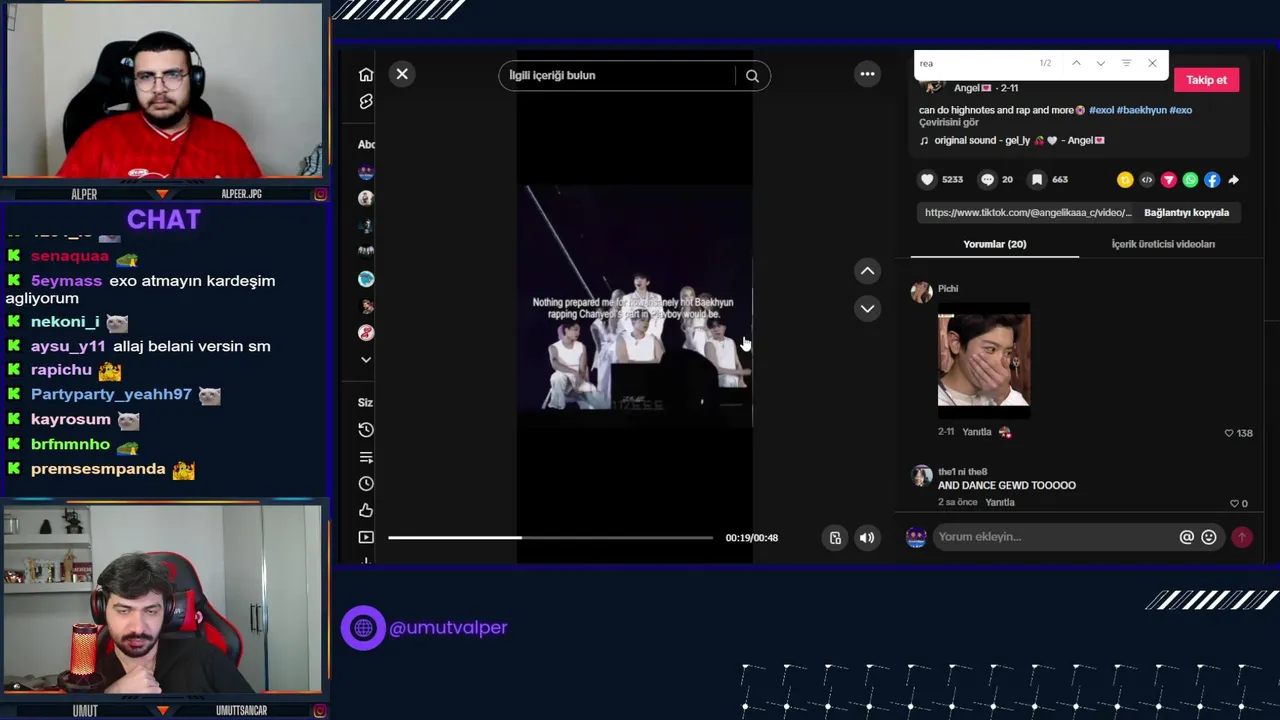The width and height of the screenshot is (1280, 720).
Task: Click the Çevirisini gör translation link
Action: 948,122
